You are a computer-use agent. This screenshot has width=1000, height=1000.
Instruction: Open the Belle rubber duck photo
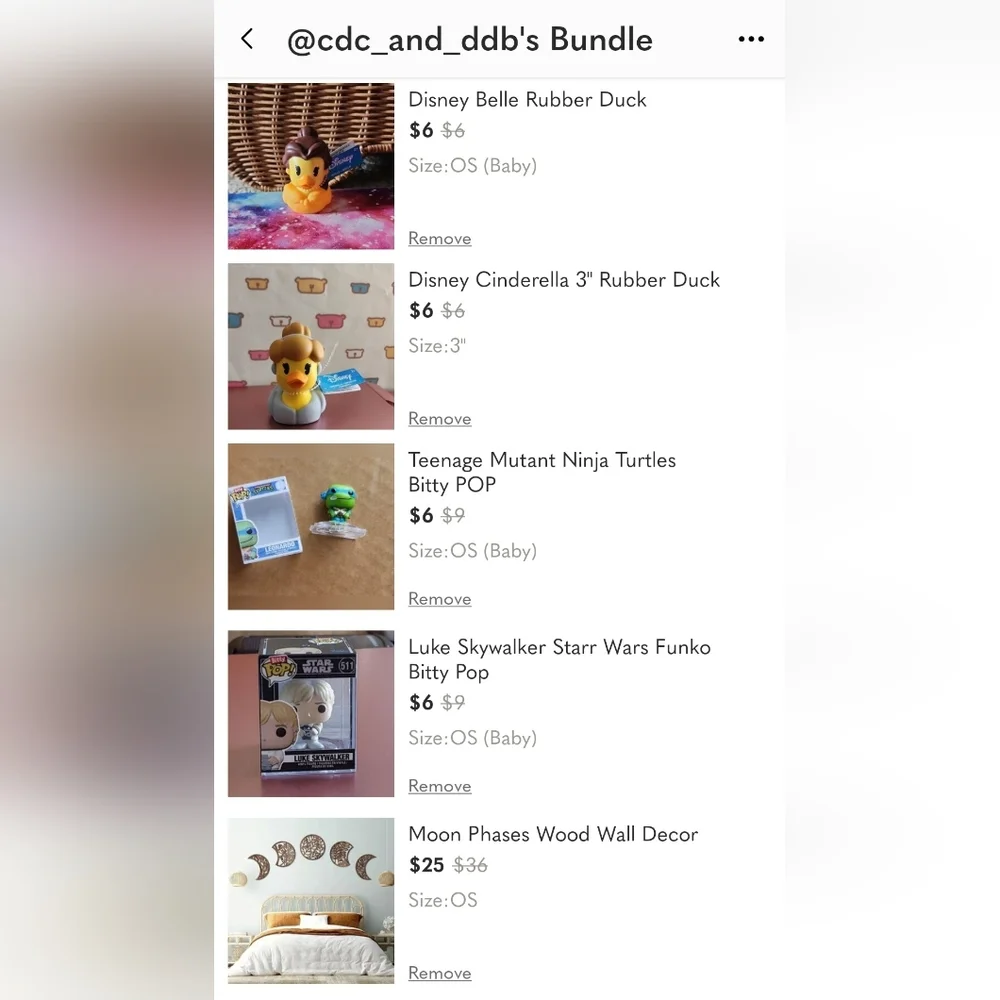(x=311, y=166)
